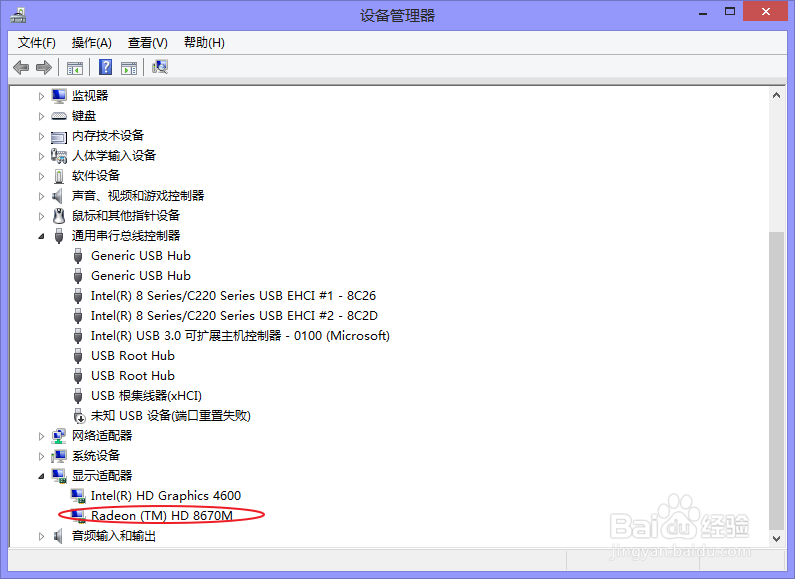Click the Forward arrow toolbar icon

(44, 67)
